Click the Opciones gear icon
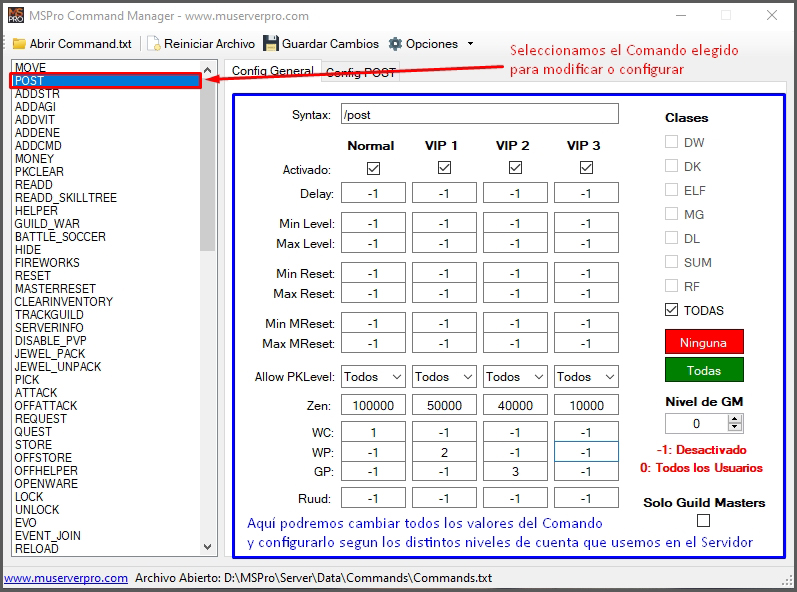The image size is (797, 592). tap(395, 44)
